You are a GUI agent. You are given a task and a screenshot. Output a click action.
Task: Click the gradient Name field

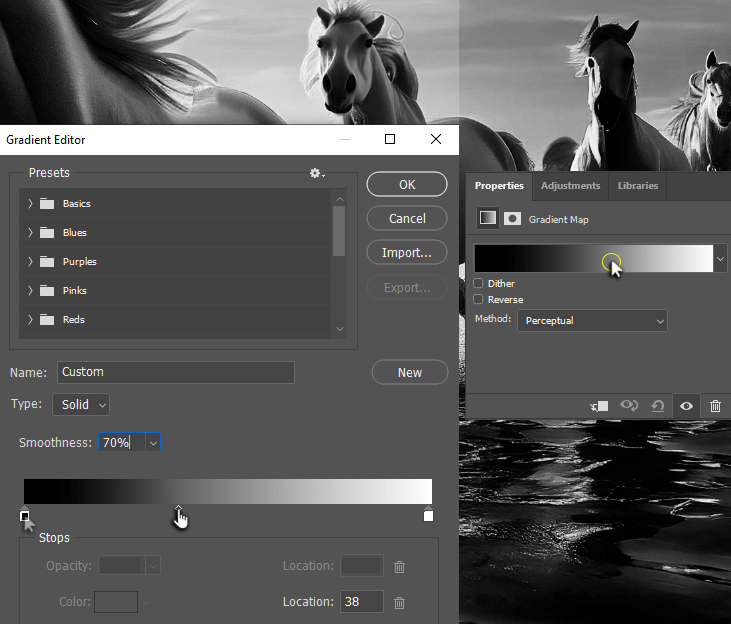[176, 372]
